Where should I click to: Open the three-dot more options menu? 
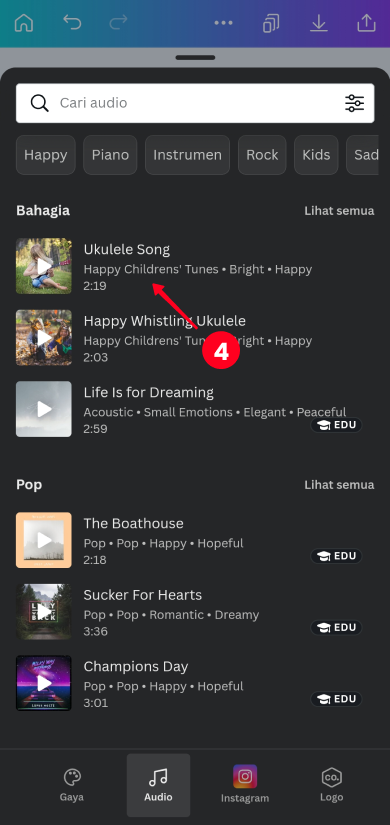click(x=224, y=23)
